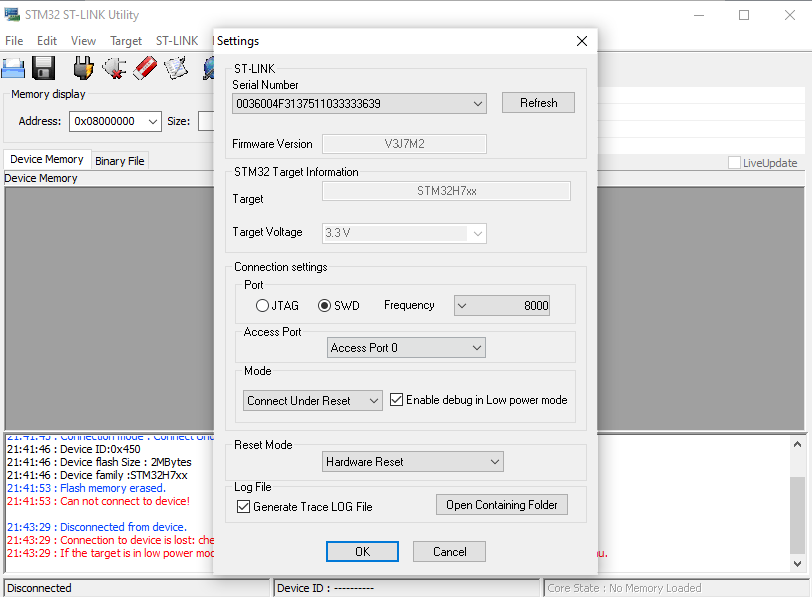Toggle Enable debug in Low power mode
Screen dimensions: 812x598
[x=396, y=400]
